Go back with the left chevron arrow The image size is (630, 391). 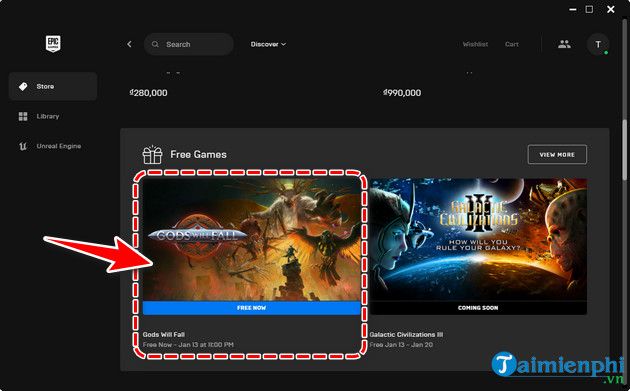(x=129, y=44)
